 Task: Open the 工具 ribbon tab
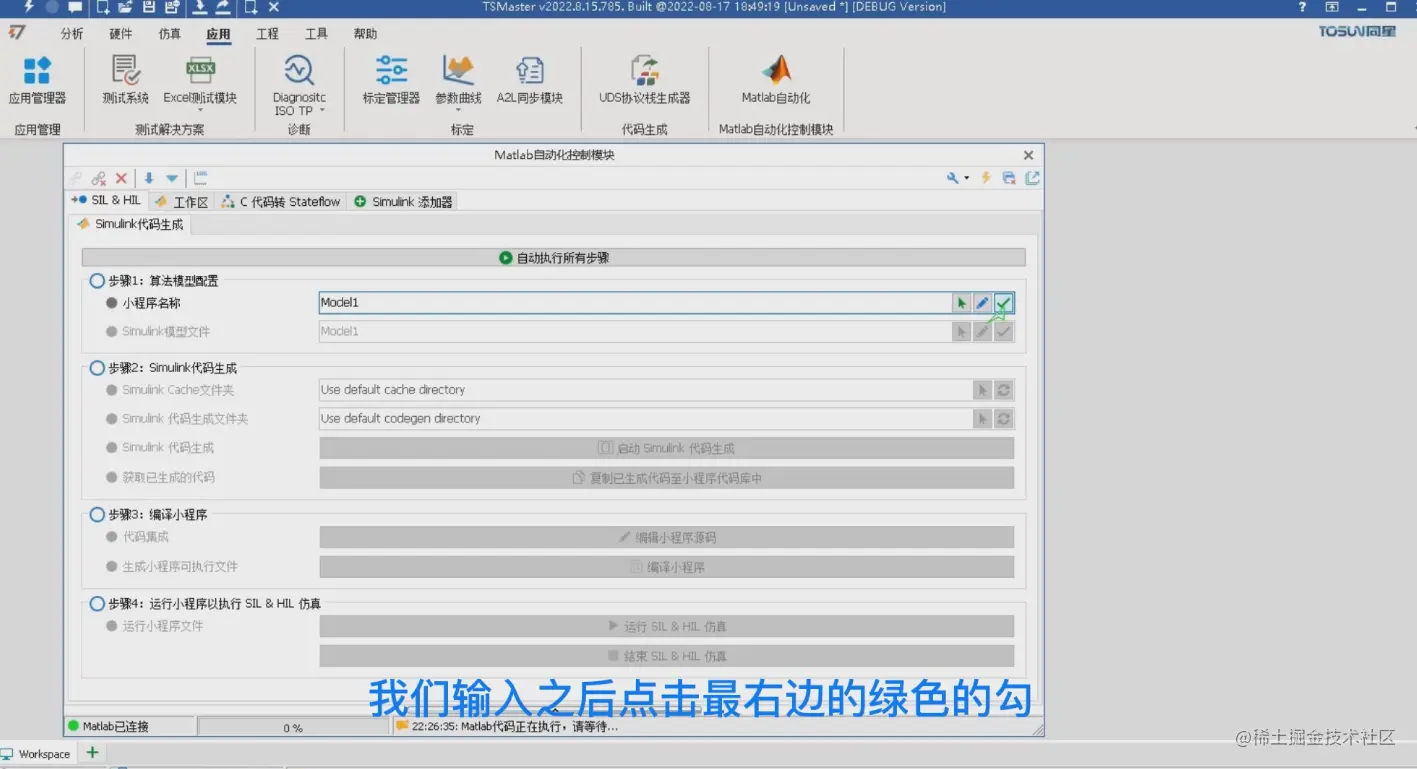pos(316,34)
